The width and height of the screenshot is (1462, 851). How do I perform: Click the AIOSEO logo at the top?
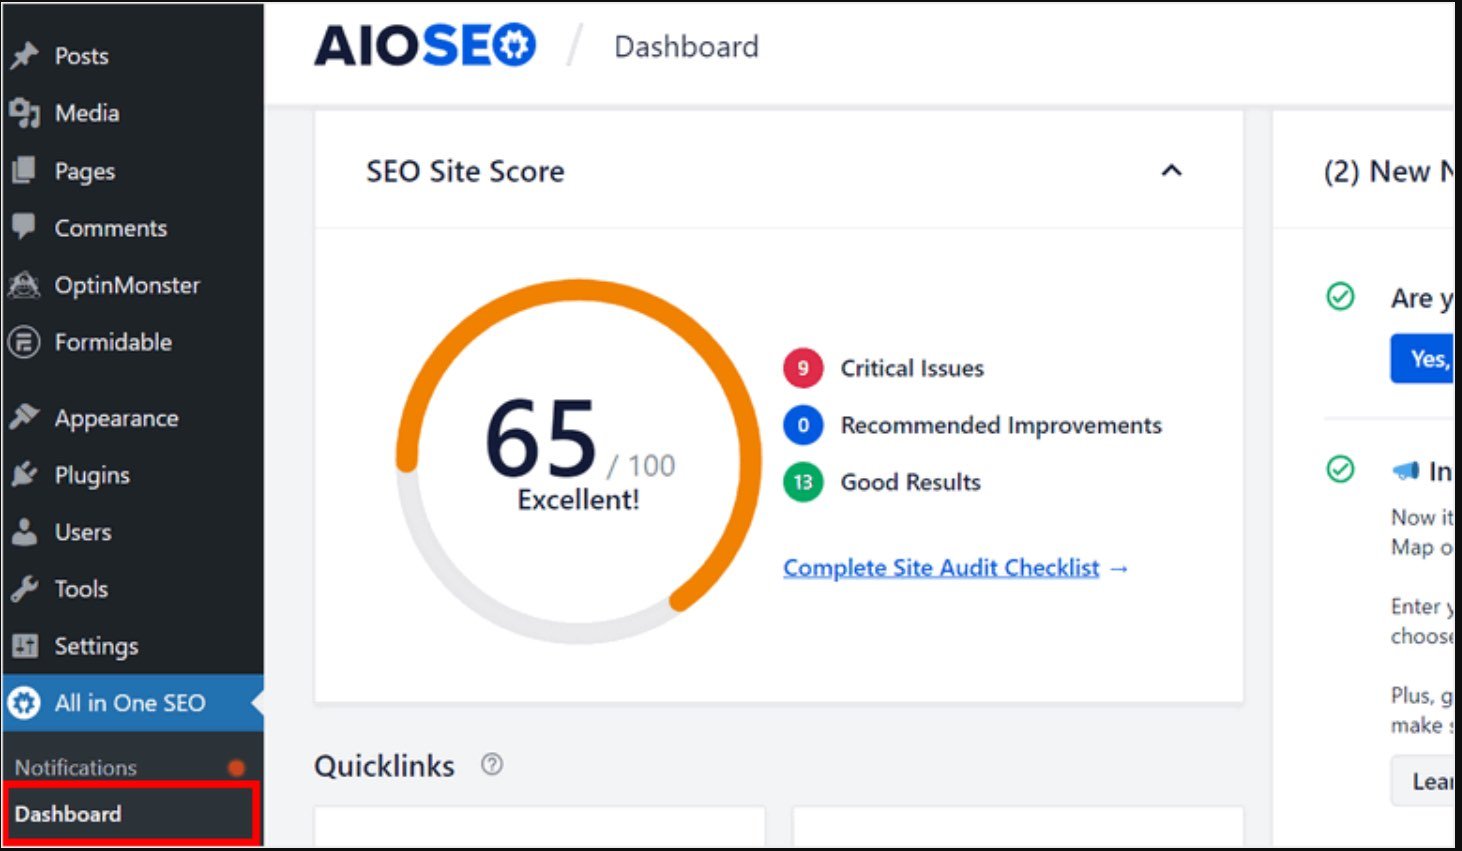pyautogui.click(x=424, y=45)
